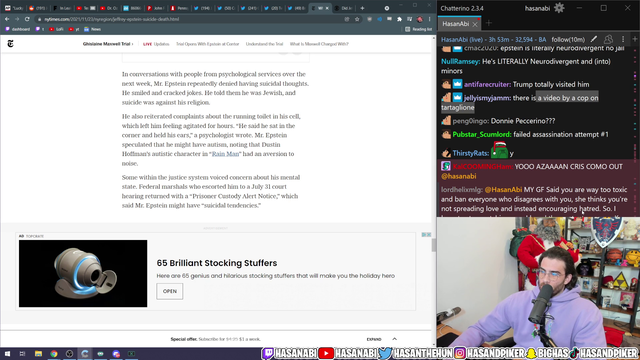The image size is (640, 360).
Task: Reload the nytimes page
Action: point(27,19)
